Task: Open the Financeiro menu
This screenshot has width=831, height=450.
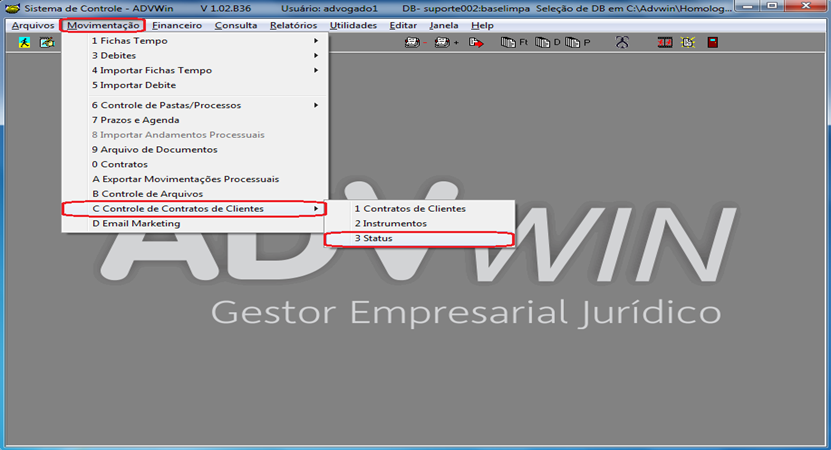Action: click(x=176, y=25)
